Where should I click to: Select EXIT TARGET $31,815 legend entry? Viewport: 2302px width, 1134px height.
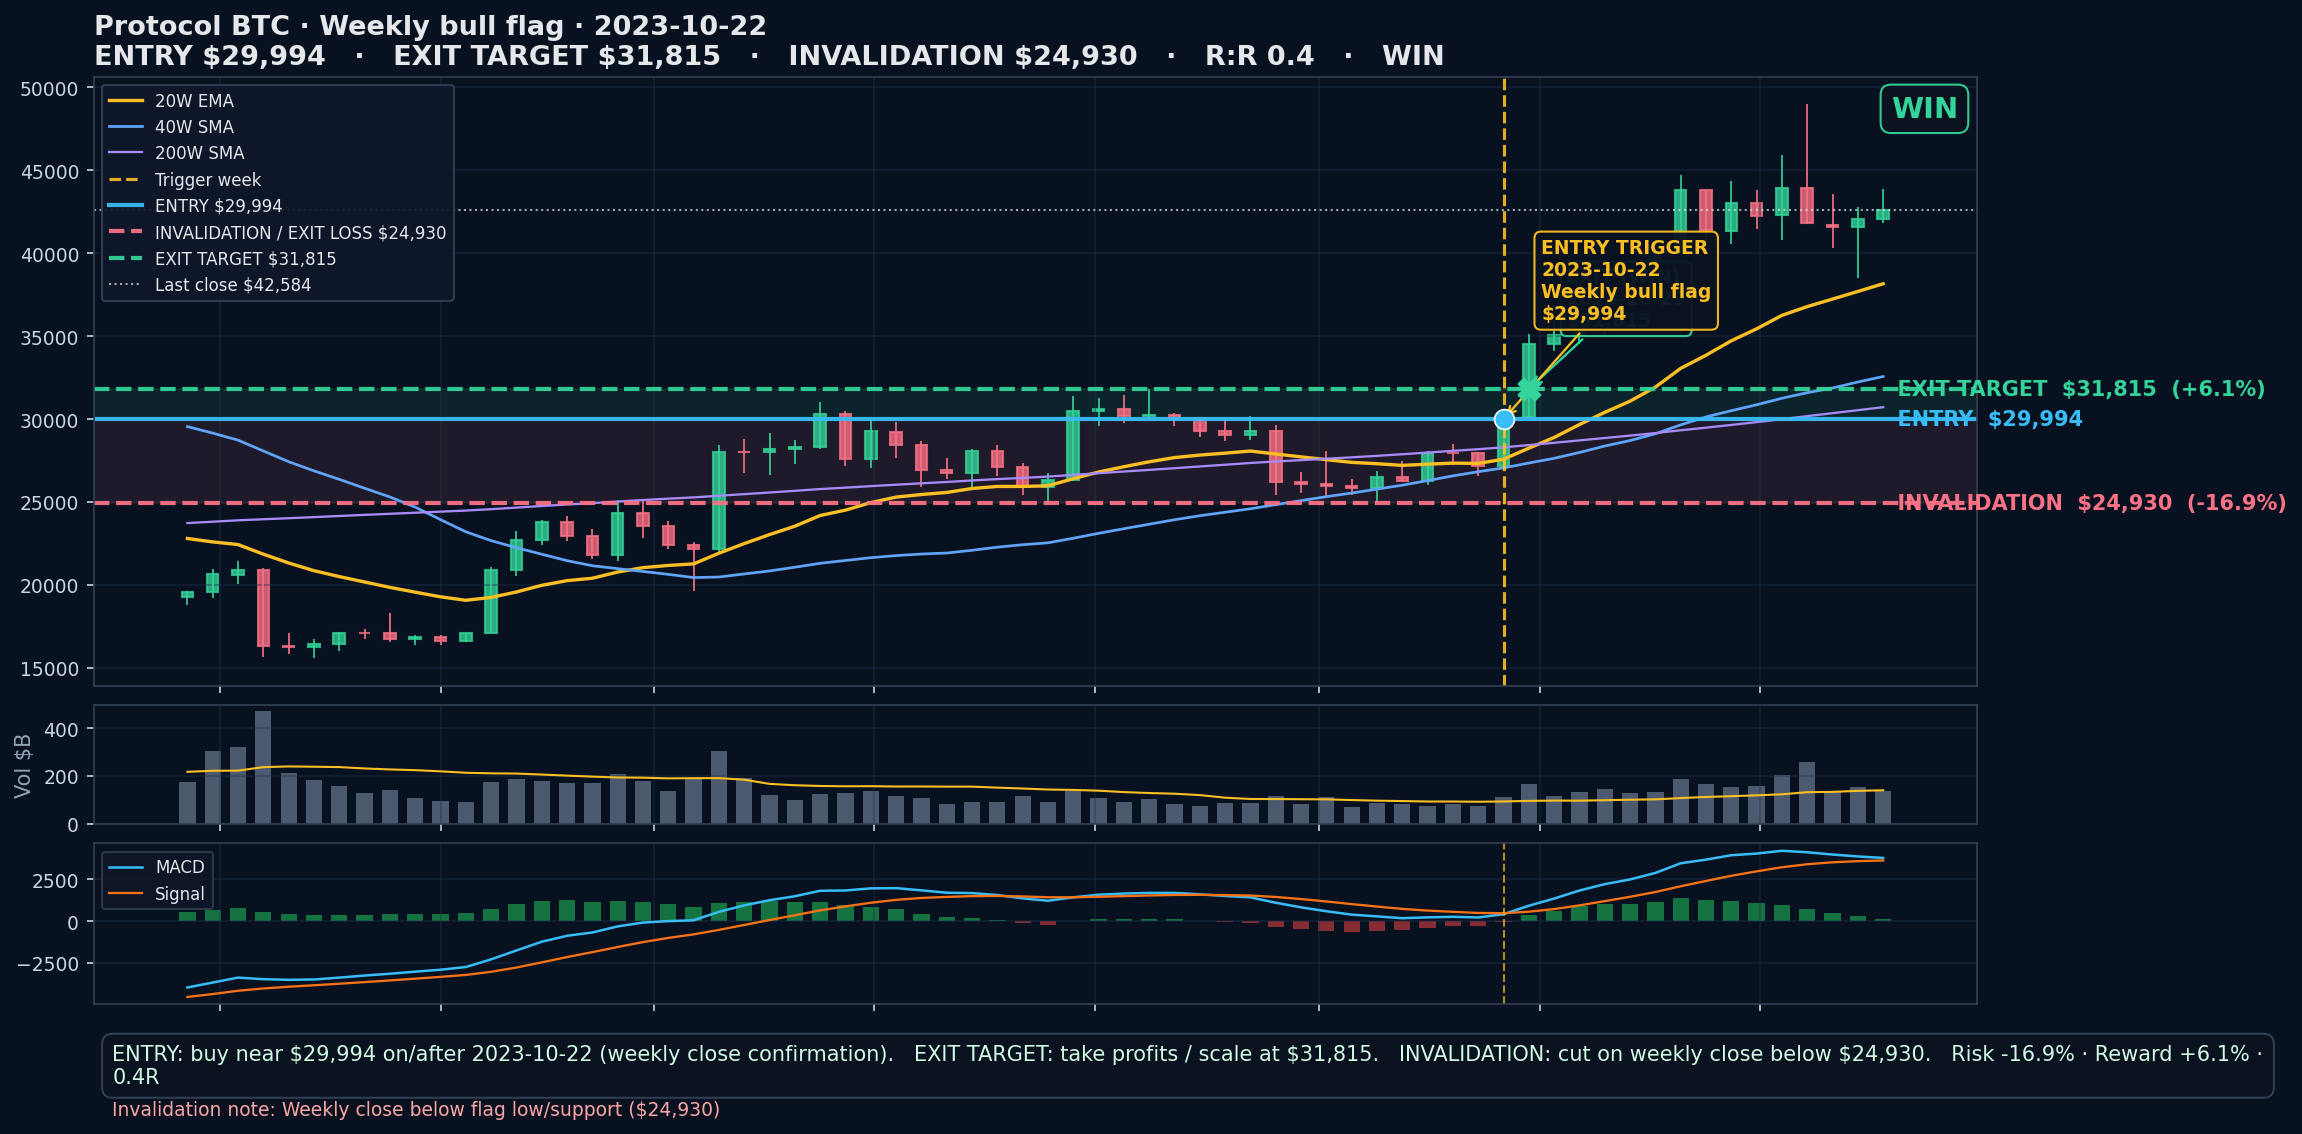222,259
